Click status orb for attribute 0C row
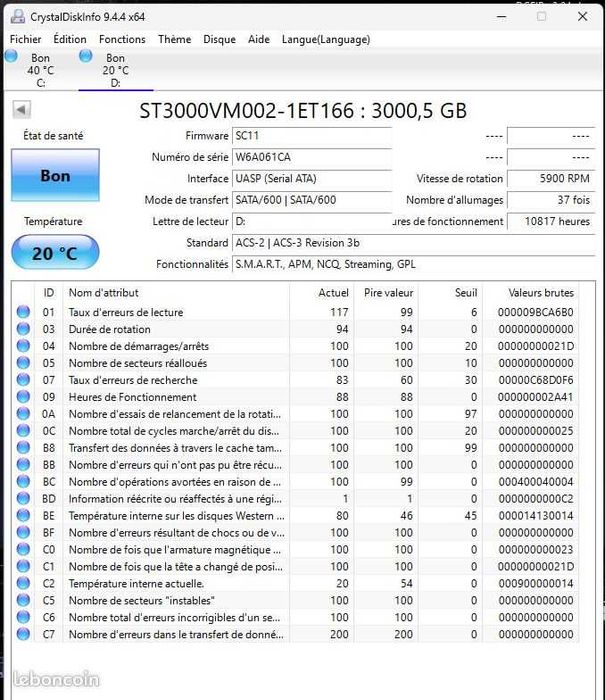Image resolution: width=605 pixels, height=700 pixels. (x=23, y=430)
